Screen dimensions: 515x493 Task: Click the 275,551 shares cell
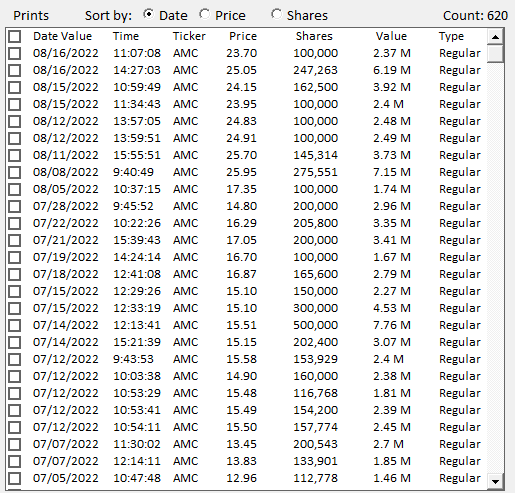click(315, 172)
